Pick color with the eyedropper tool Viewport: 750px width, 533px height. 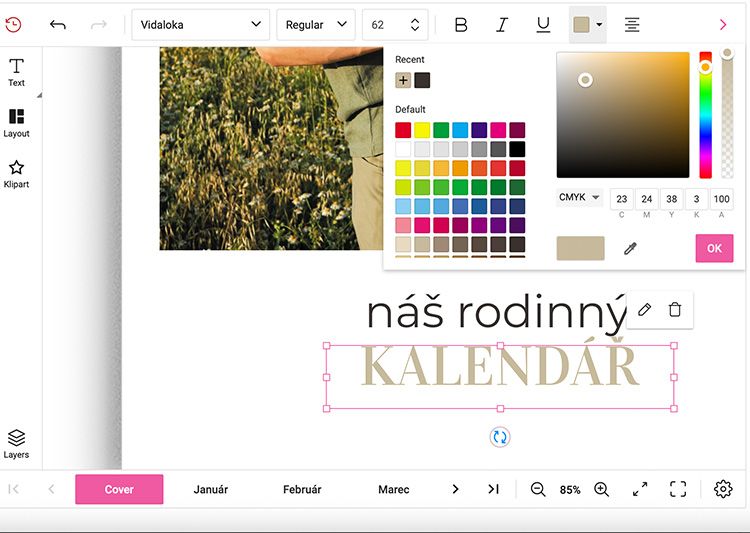point(630,248)
